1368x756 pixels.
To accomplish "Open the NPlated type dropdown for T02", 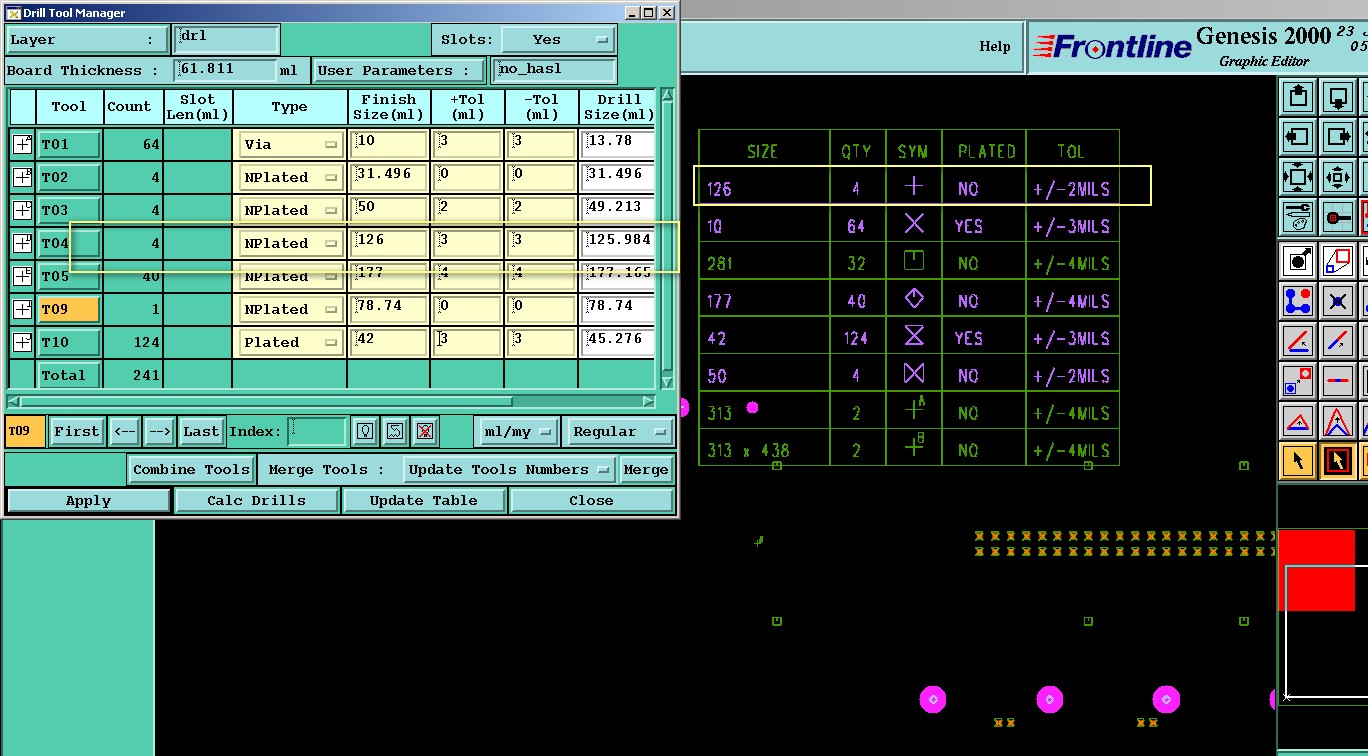I will 290,177.
